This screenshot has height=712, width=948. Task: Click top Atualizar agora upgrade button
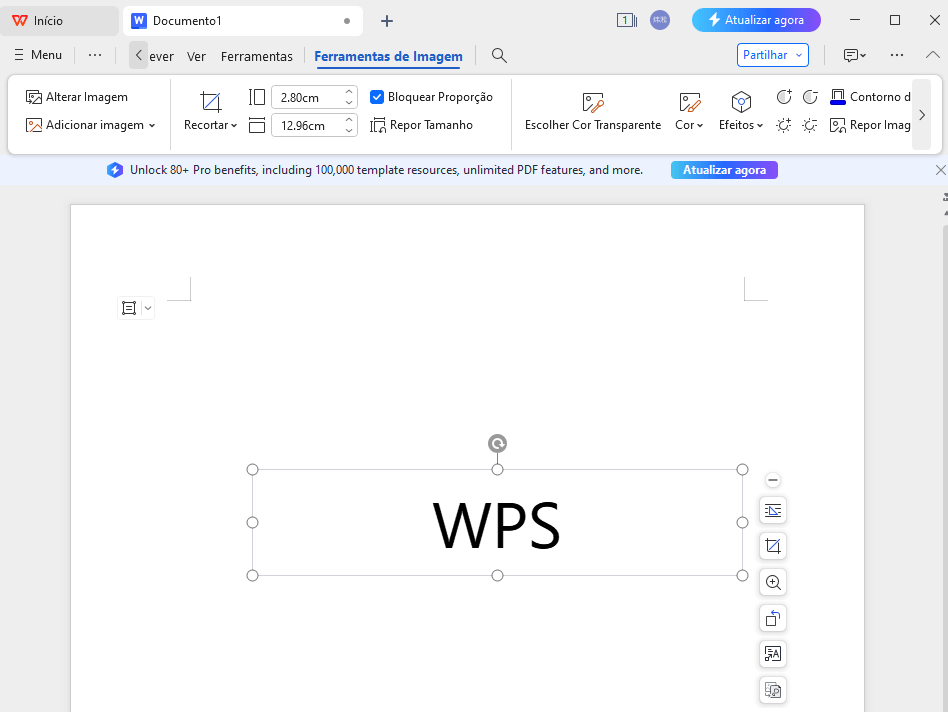[756, 20]
